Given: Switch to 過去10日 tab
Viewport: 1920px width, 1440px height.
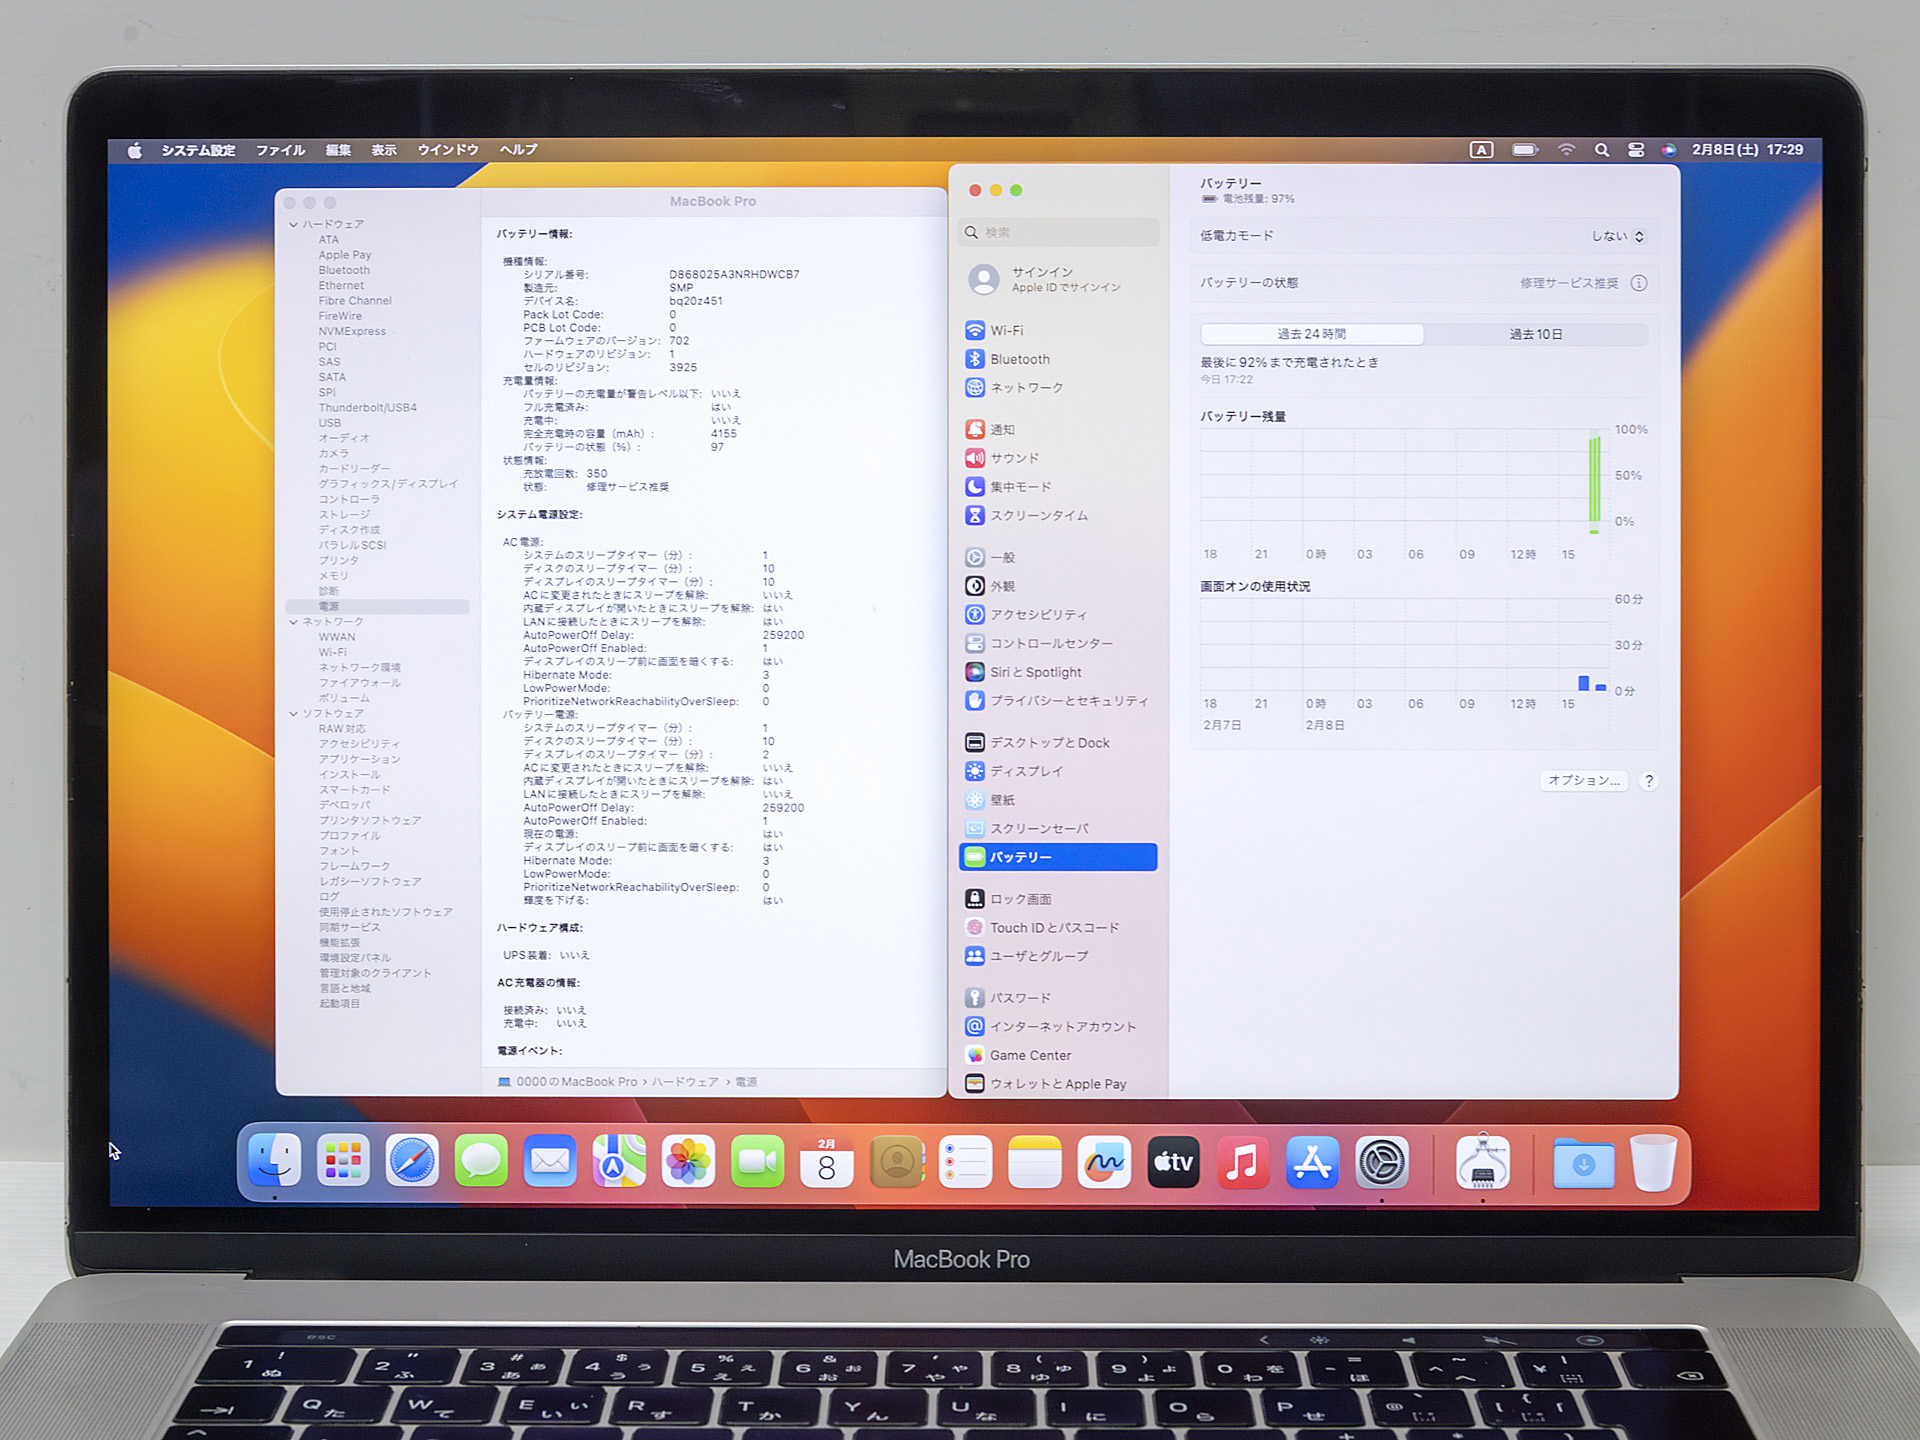Looking at the screenshot, I should point(1536,334).
